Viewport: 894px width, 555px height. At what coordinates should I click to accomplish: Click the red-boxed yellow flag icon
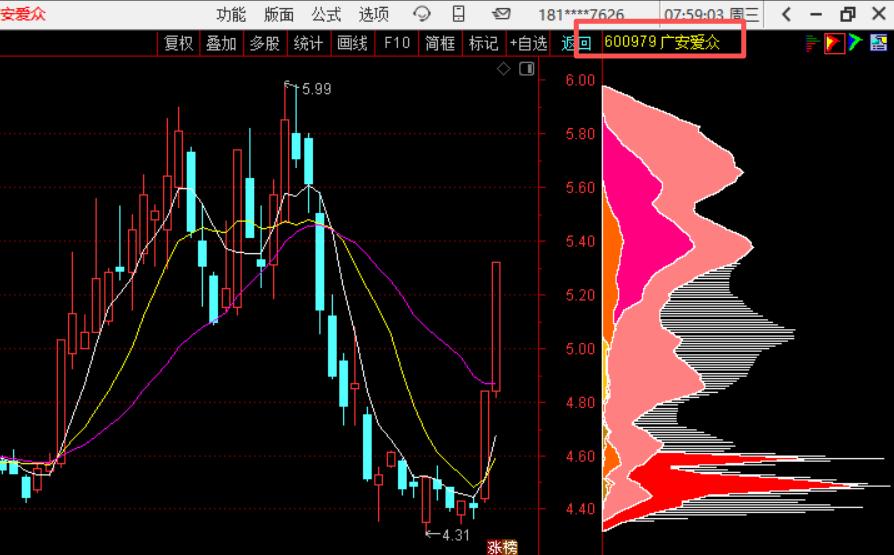834,43
